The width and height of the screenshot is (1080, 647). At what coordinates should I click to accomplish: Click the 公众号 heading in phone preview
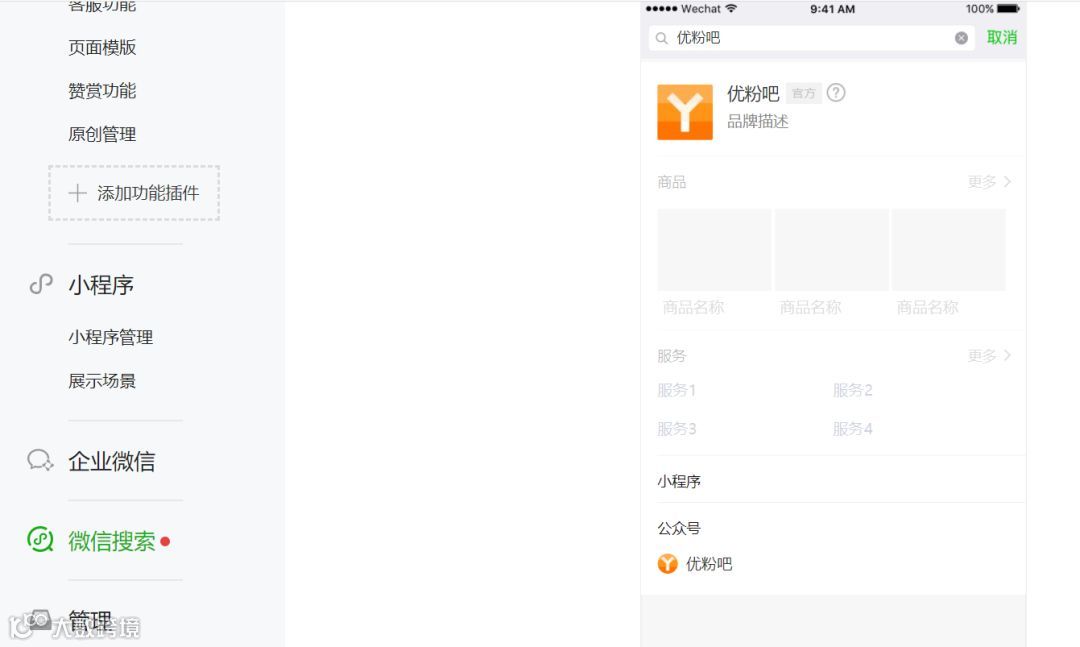(678, 528)
